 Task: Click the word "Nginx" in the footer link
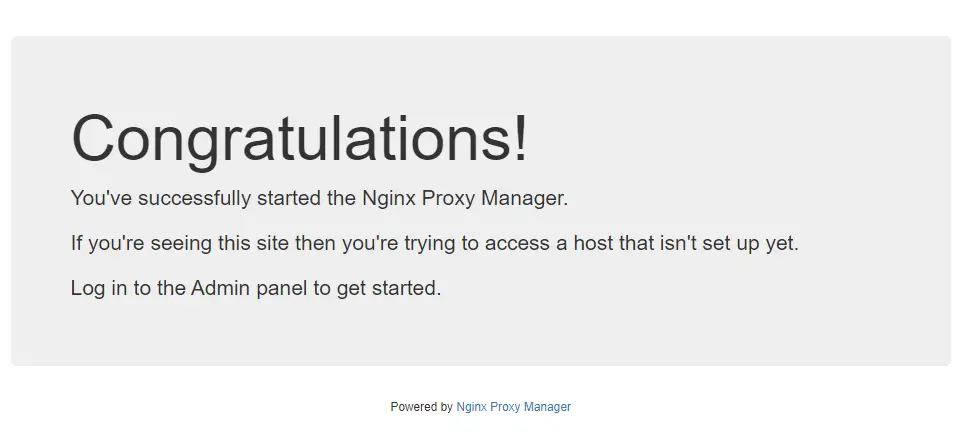tap(472, 407)
